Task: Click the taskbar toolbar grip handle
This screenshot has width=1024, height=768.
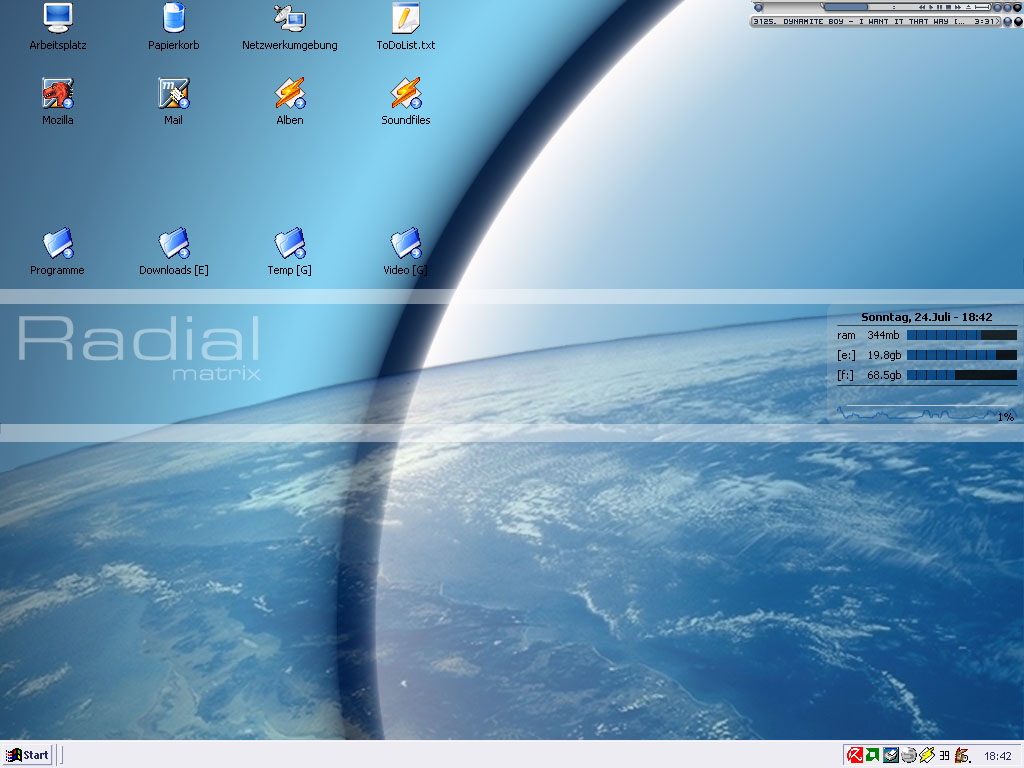Action: click(x=61, y=755)
